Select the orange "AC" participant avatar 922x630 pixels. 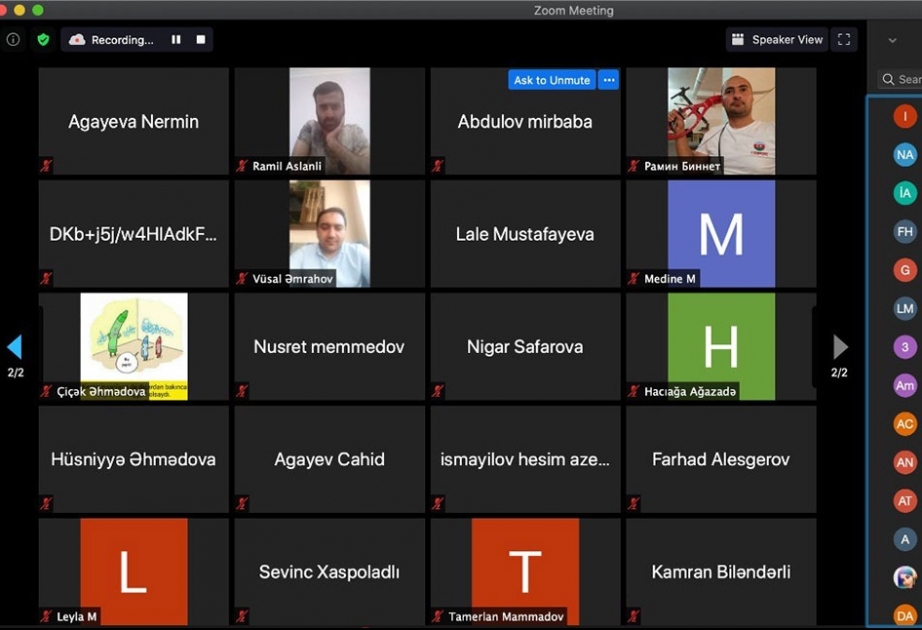pyautogui.click(x=905, y=424)
